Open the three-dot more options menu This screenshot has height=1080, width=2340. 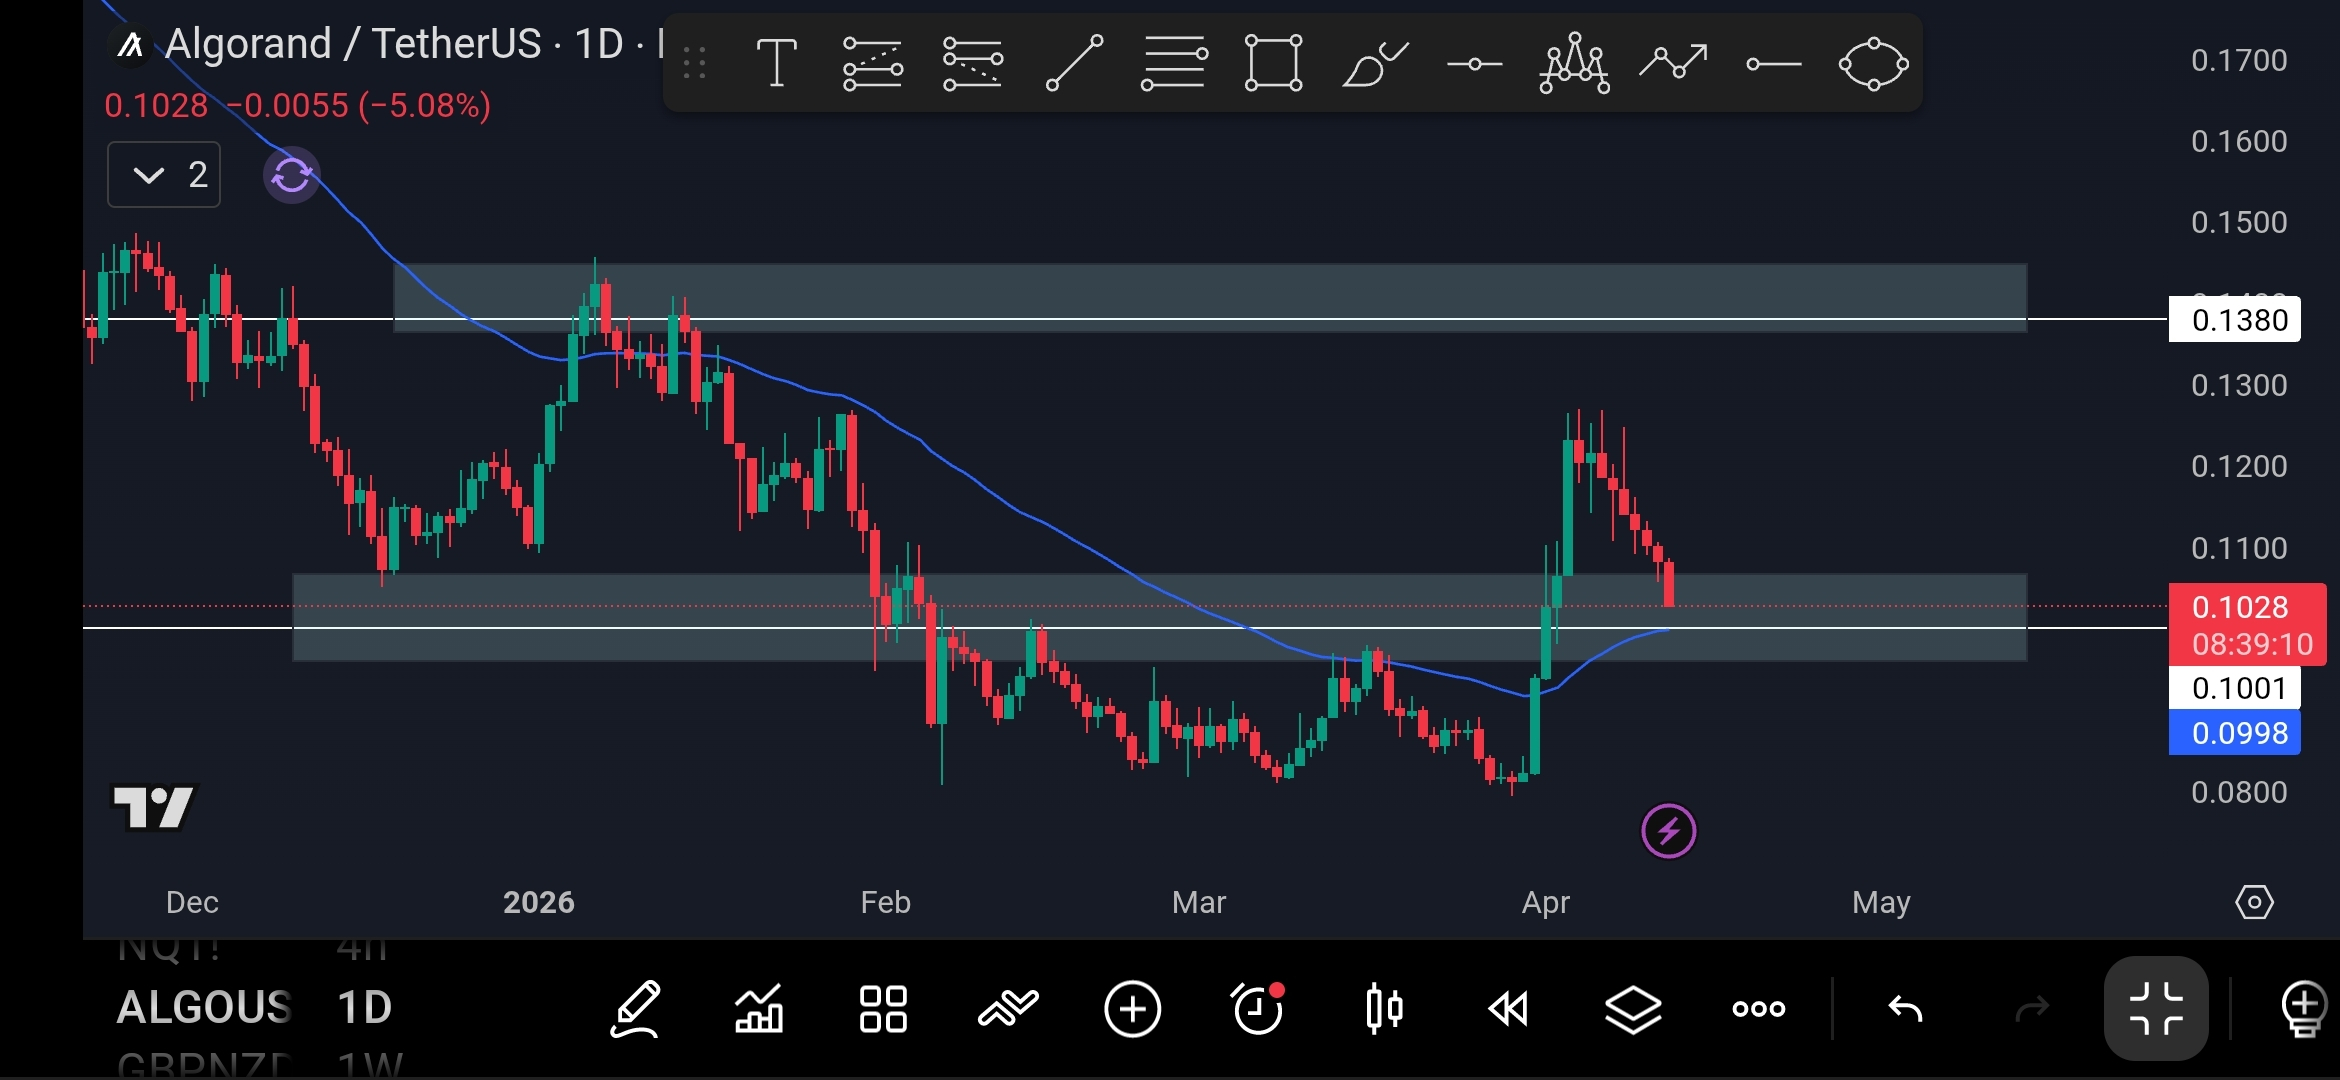[1758, 1008]
